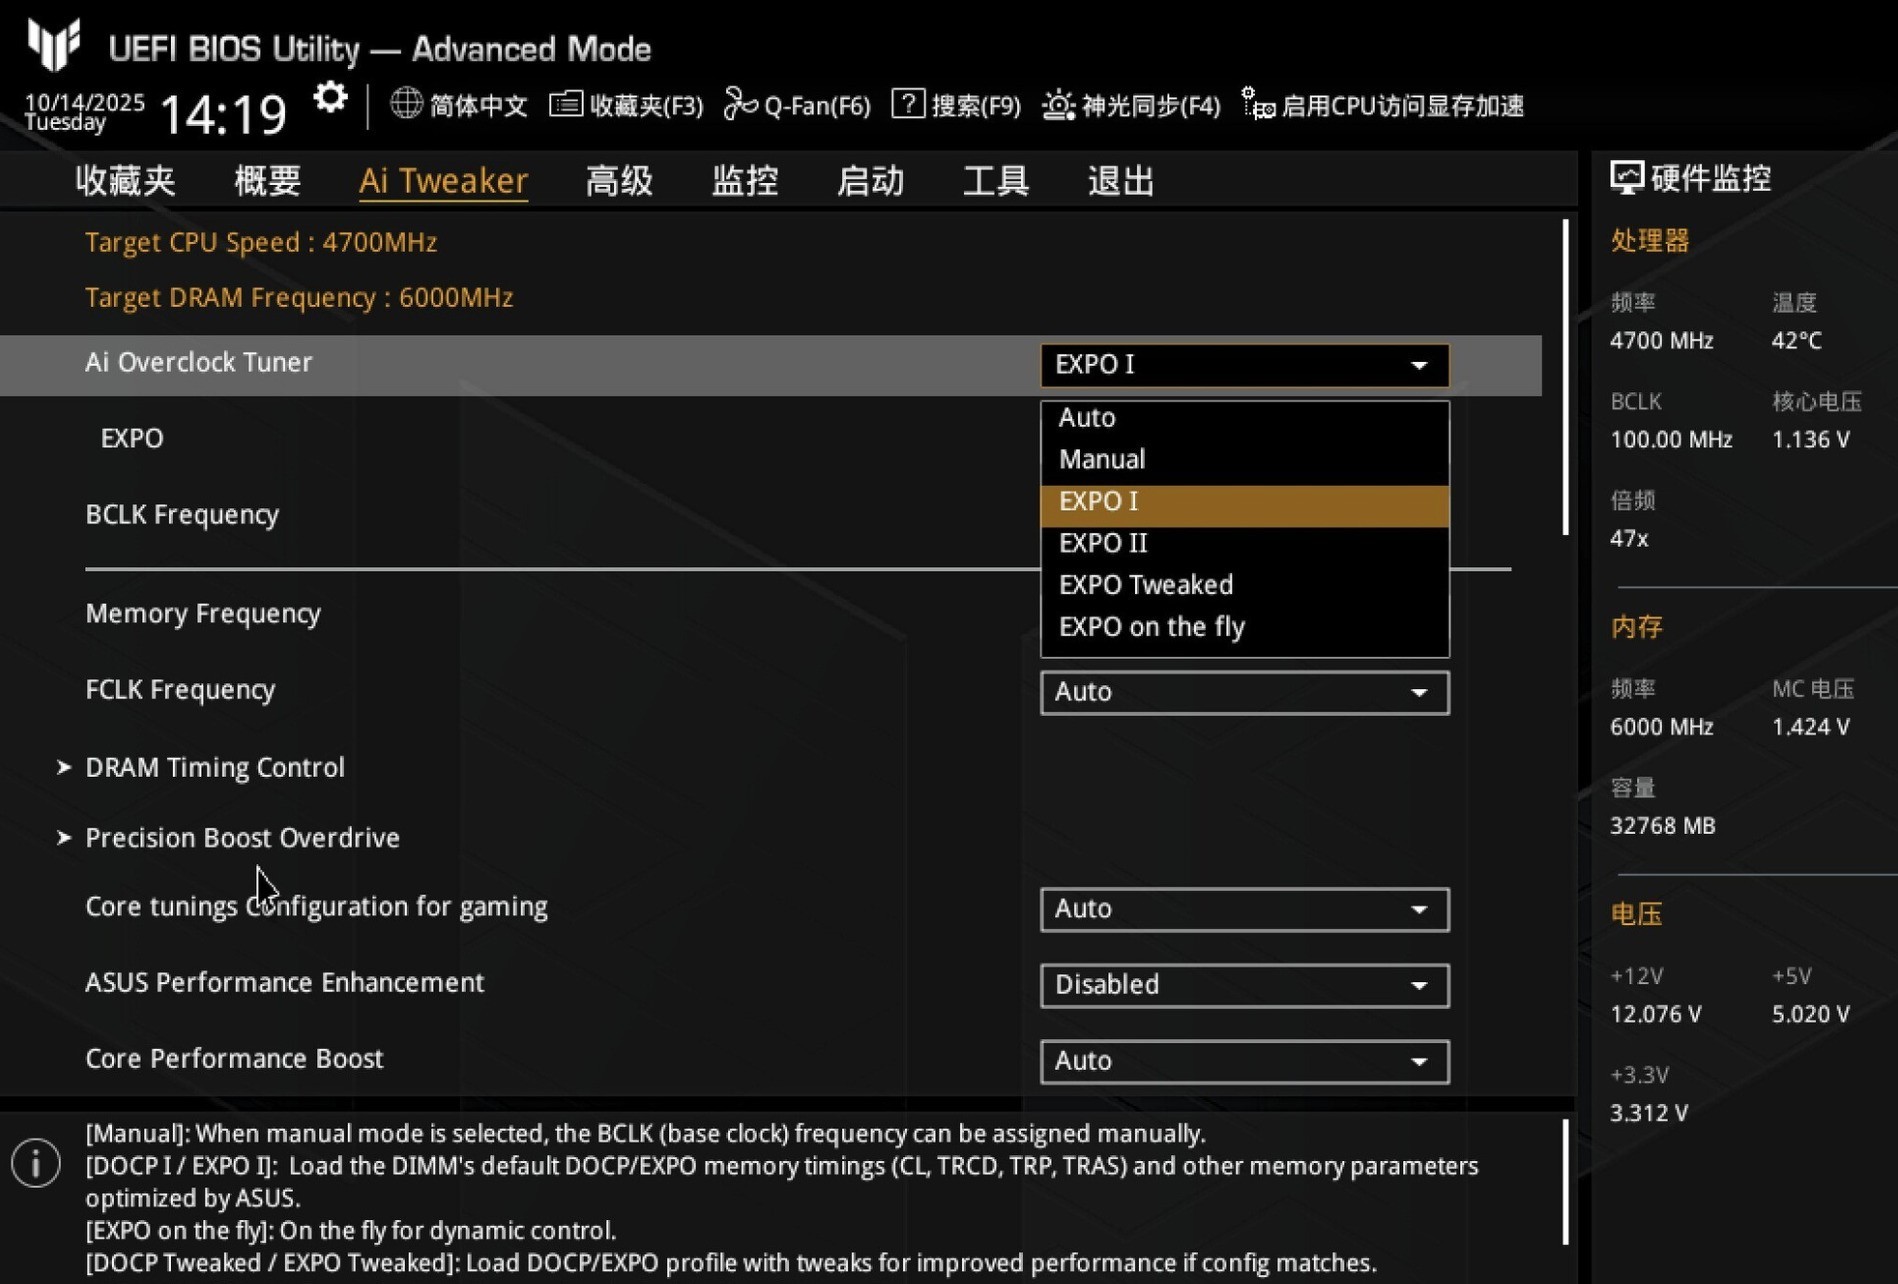Select Auto in the overclock tuner list

click(x=1086, y=418)
